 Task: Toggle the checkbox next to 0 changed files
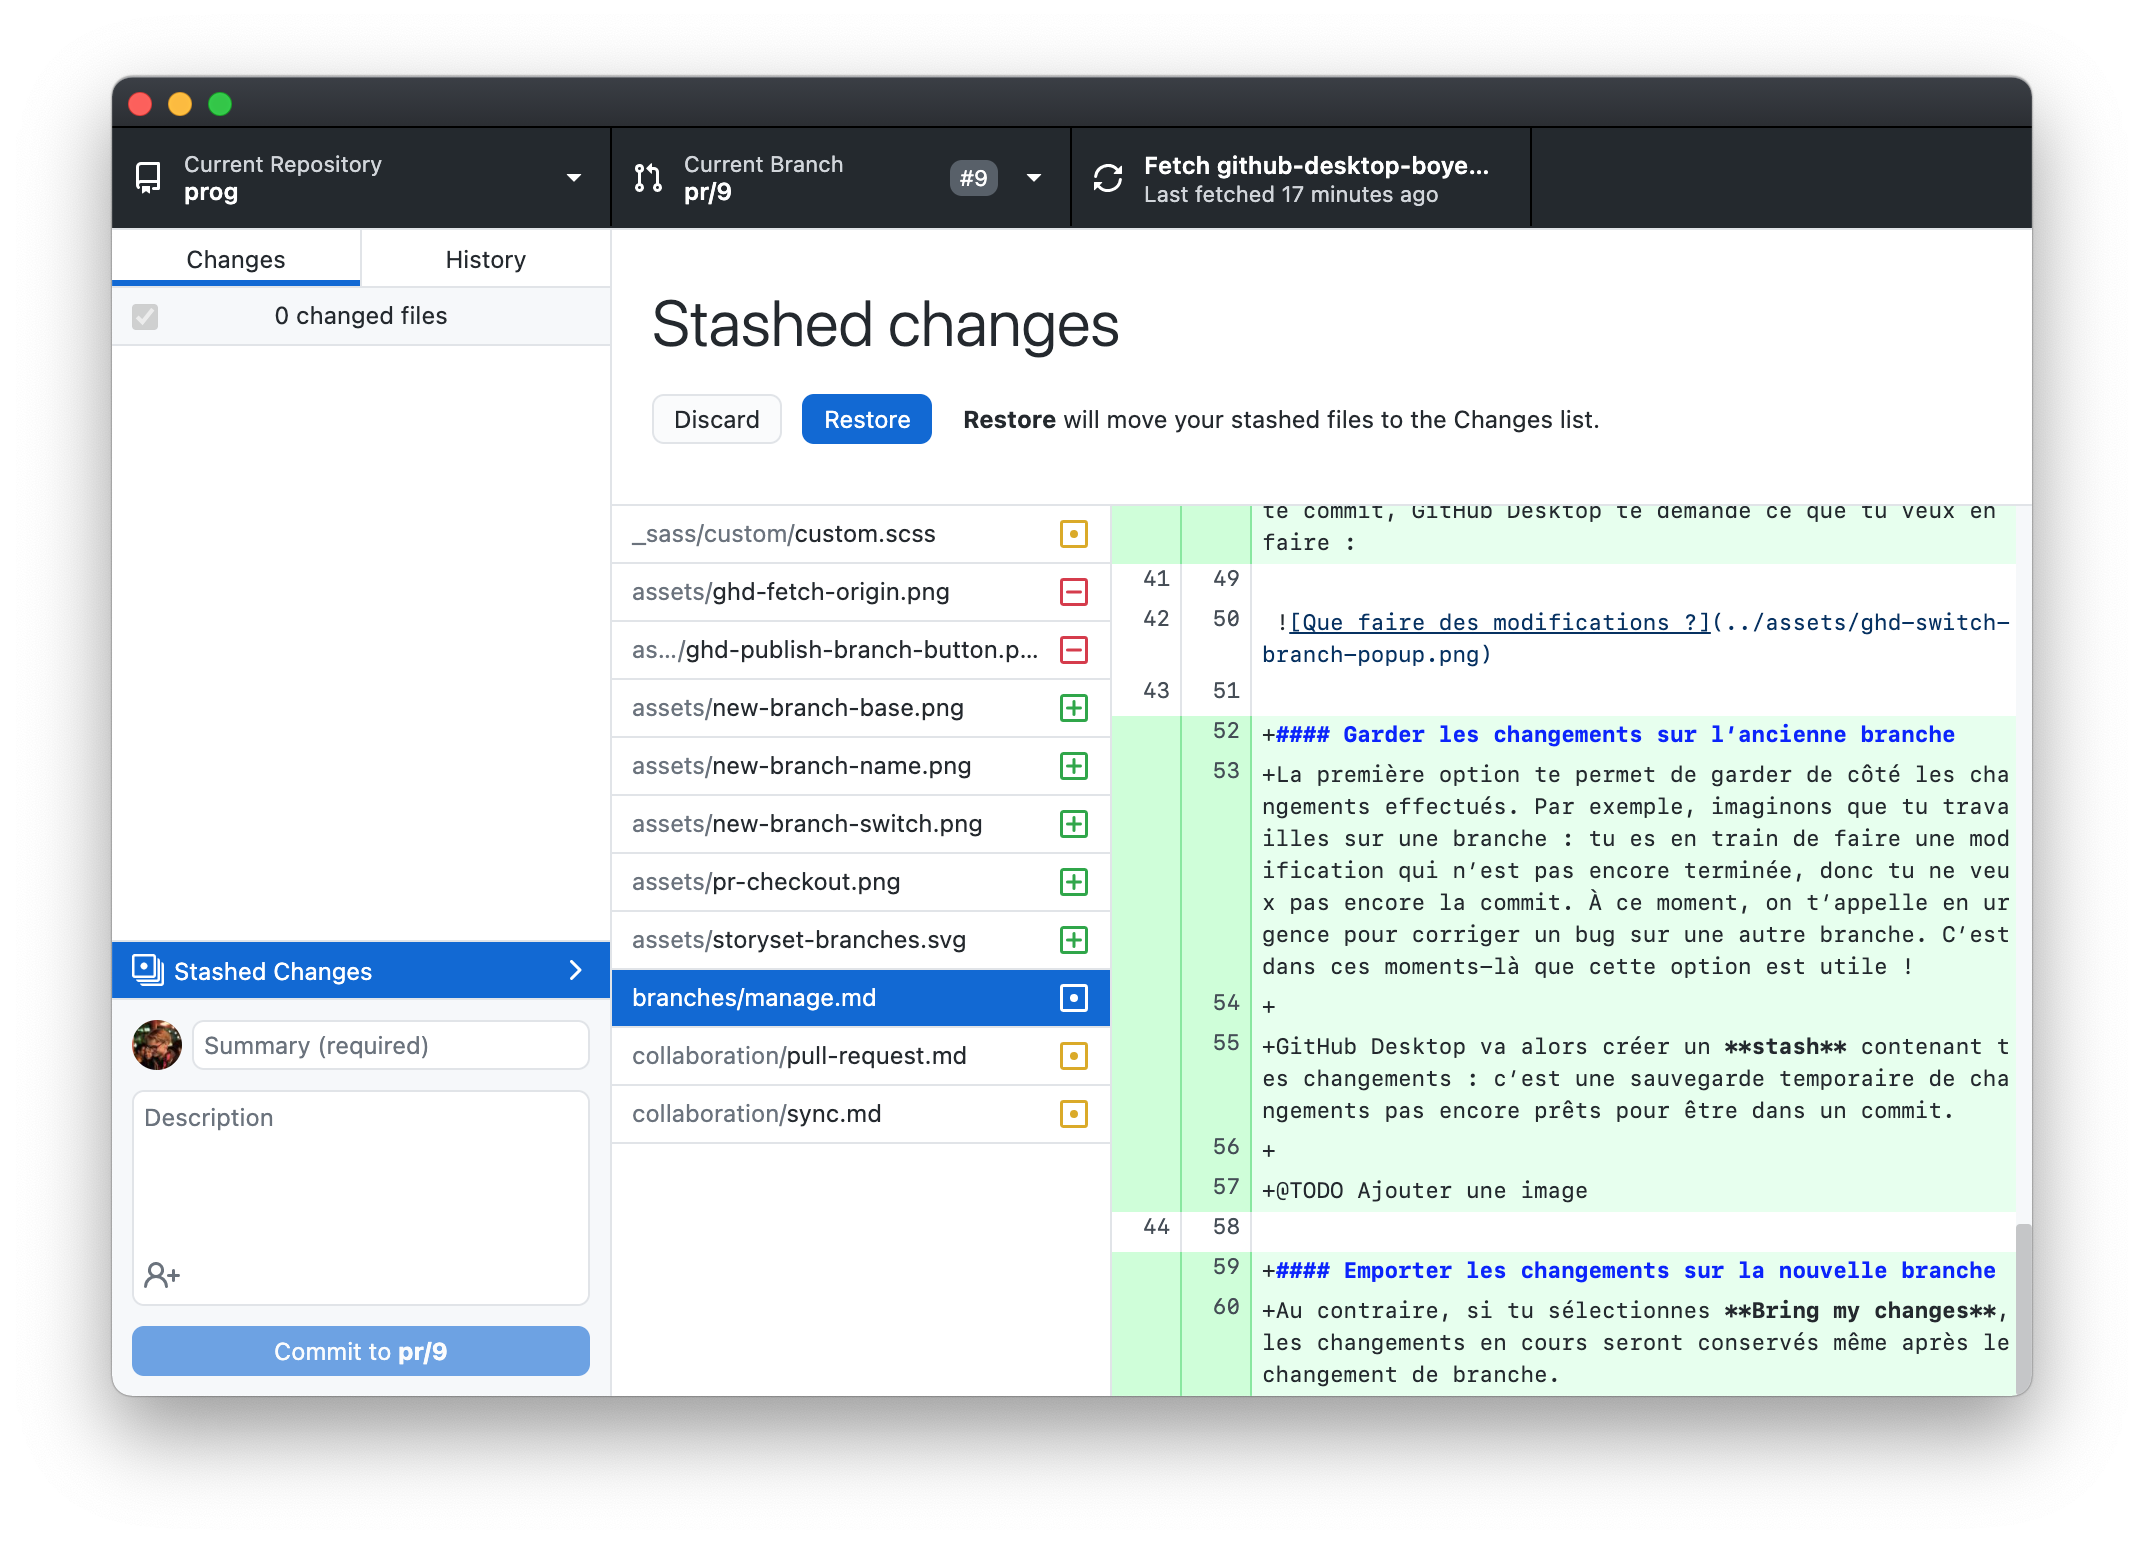[143, 316]
